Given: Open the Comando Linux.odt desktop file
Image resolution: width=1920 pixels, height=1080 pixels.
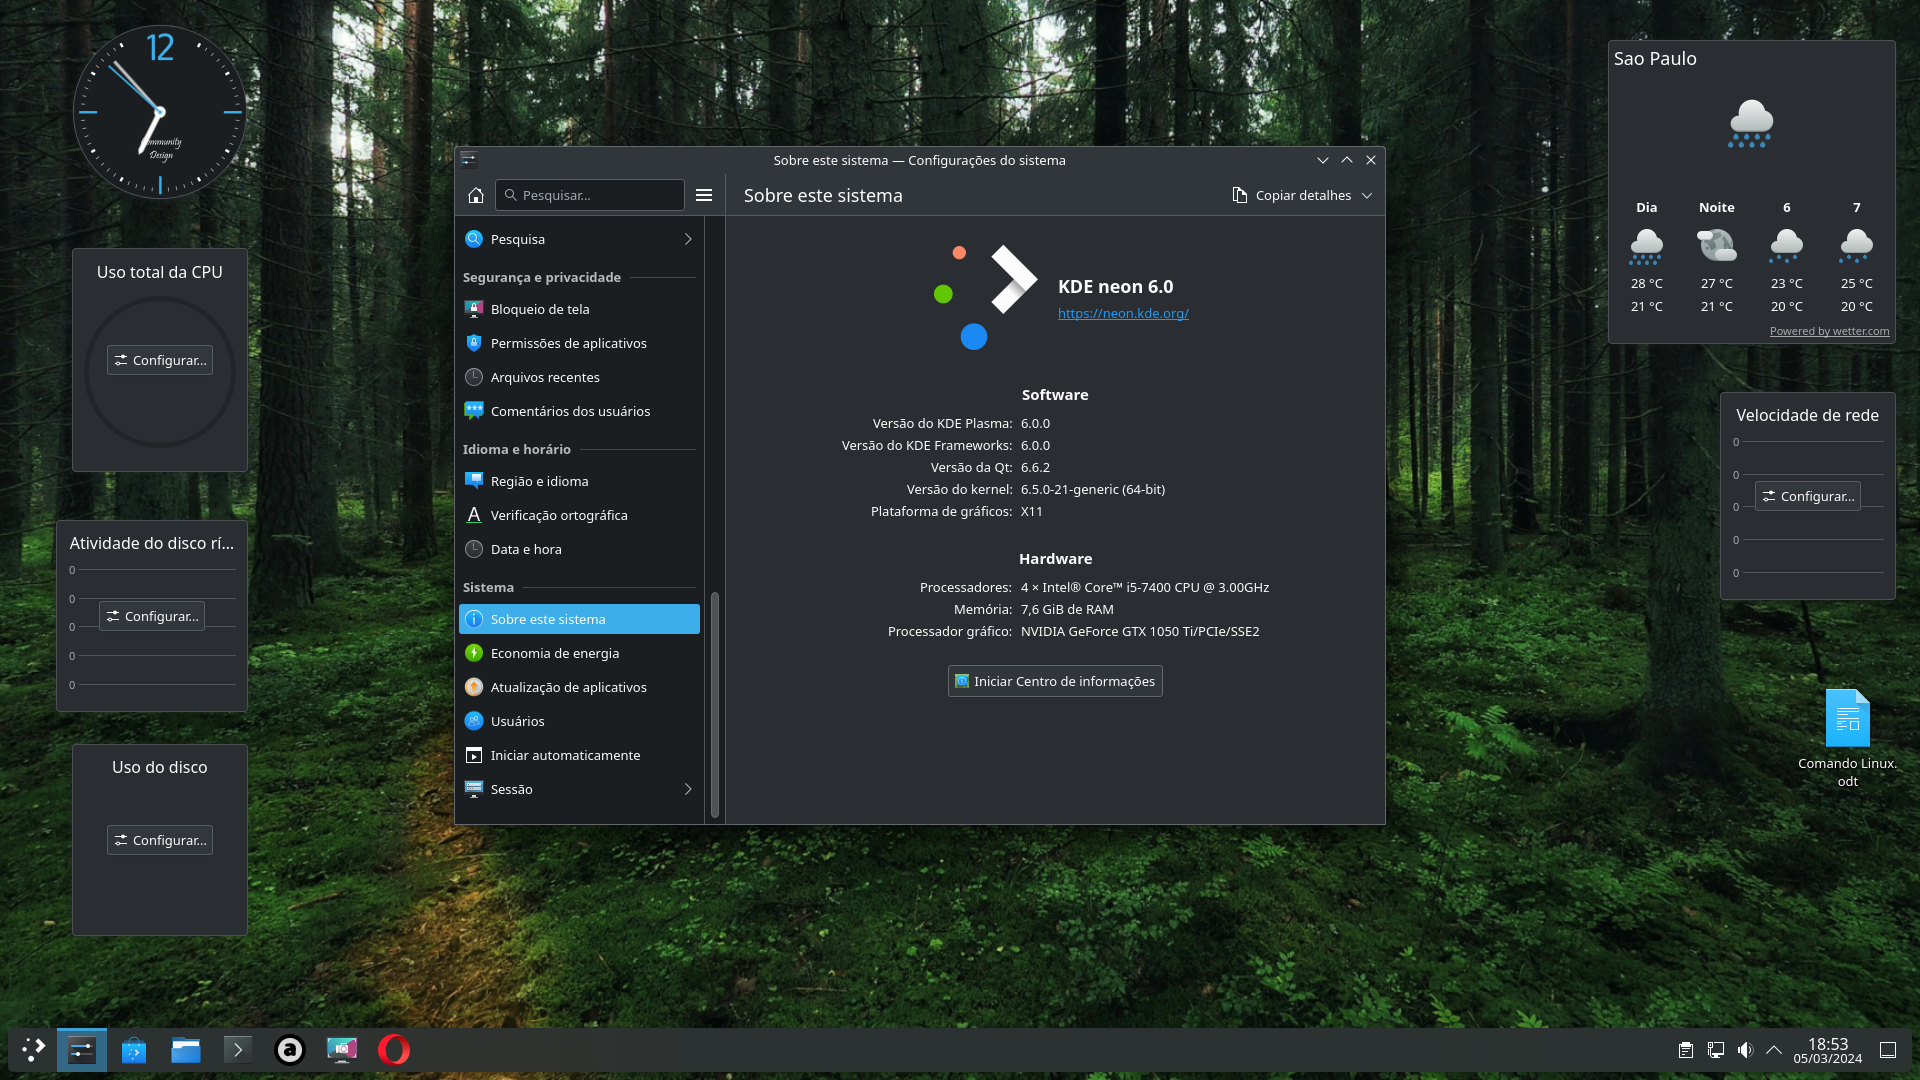Looking at the screenshot, I should click(x=1847, y=739).
